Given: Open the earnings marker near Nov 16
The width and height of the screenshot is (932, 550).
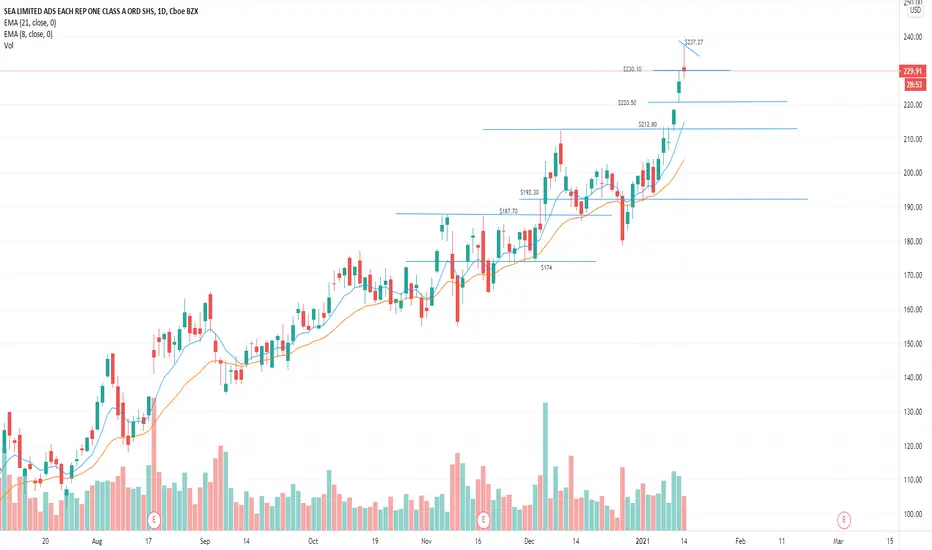Looking at the screenshot, I should 483,520.
